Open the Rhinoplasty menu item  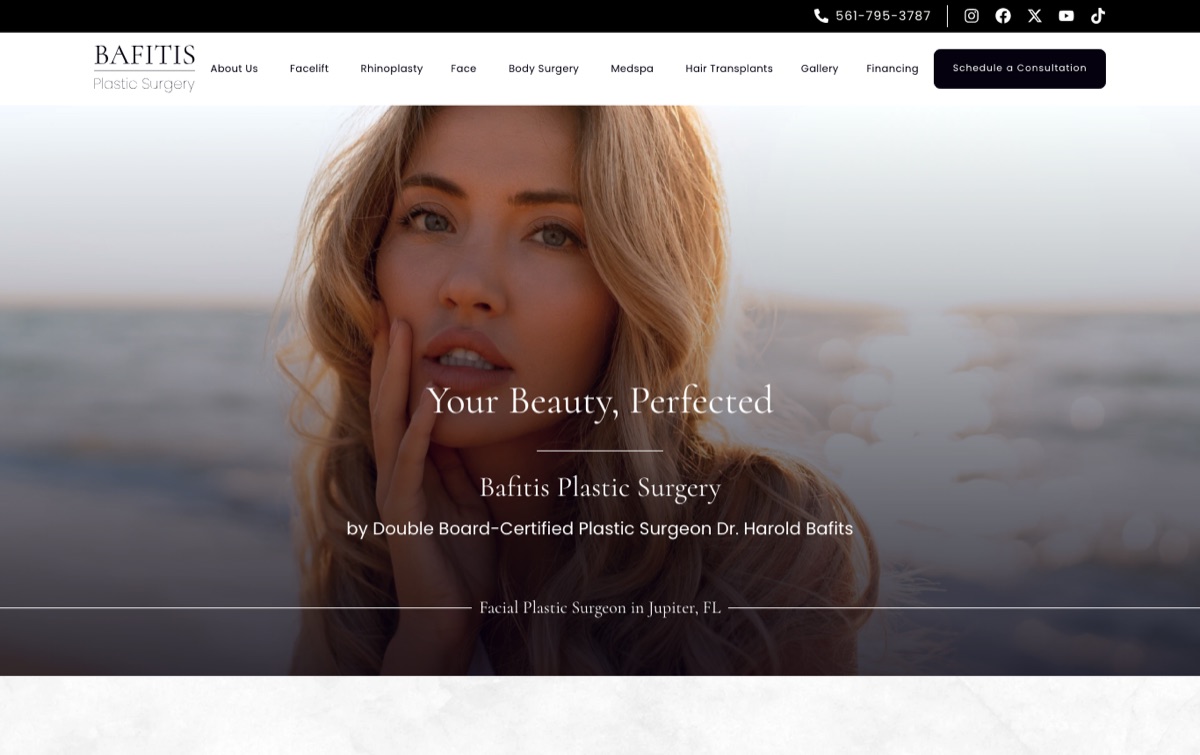point(391,69)
